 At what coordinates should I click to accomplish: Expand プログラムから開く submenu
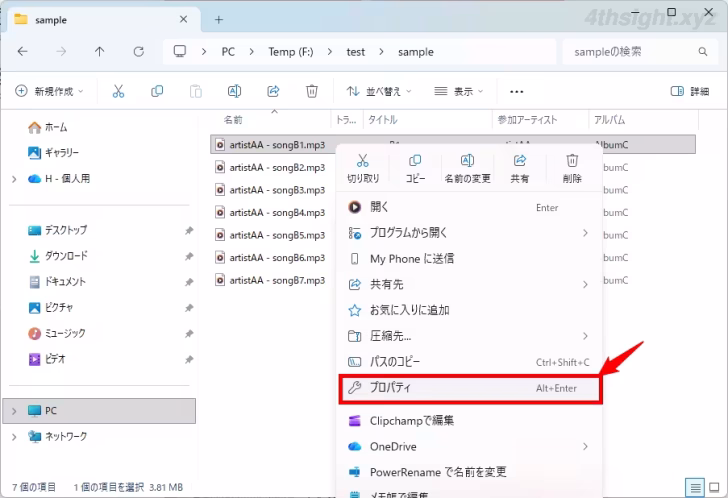click(x=585, y=233)
